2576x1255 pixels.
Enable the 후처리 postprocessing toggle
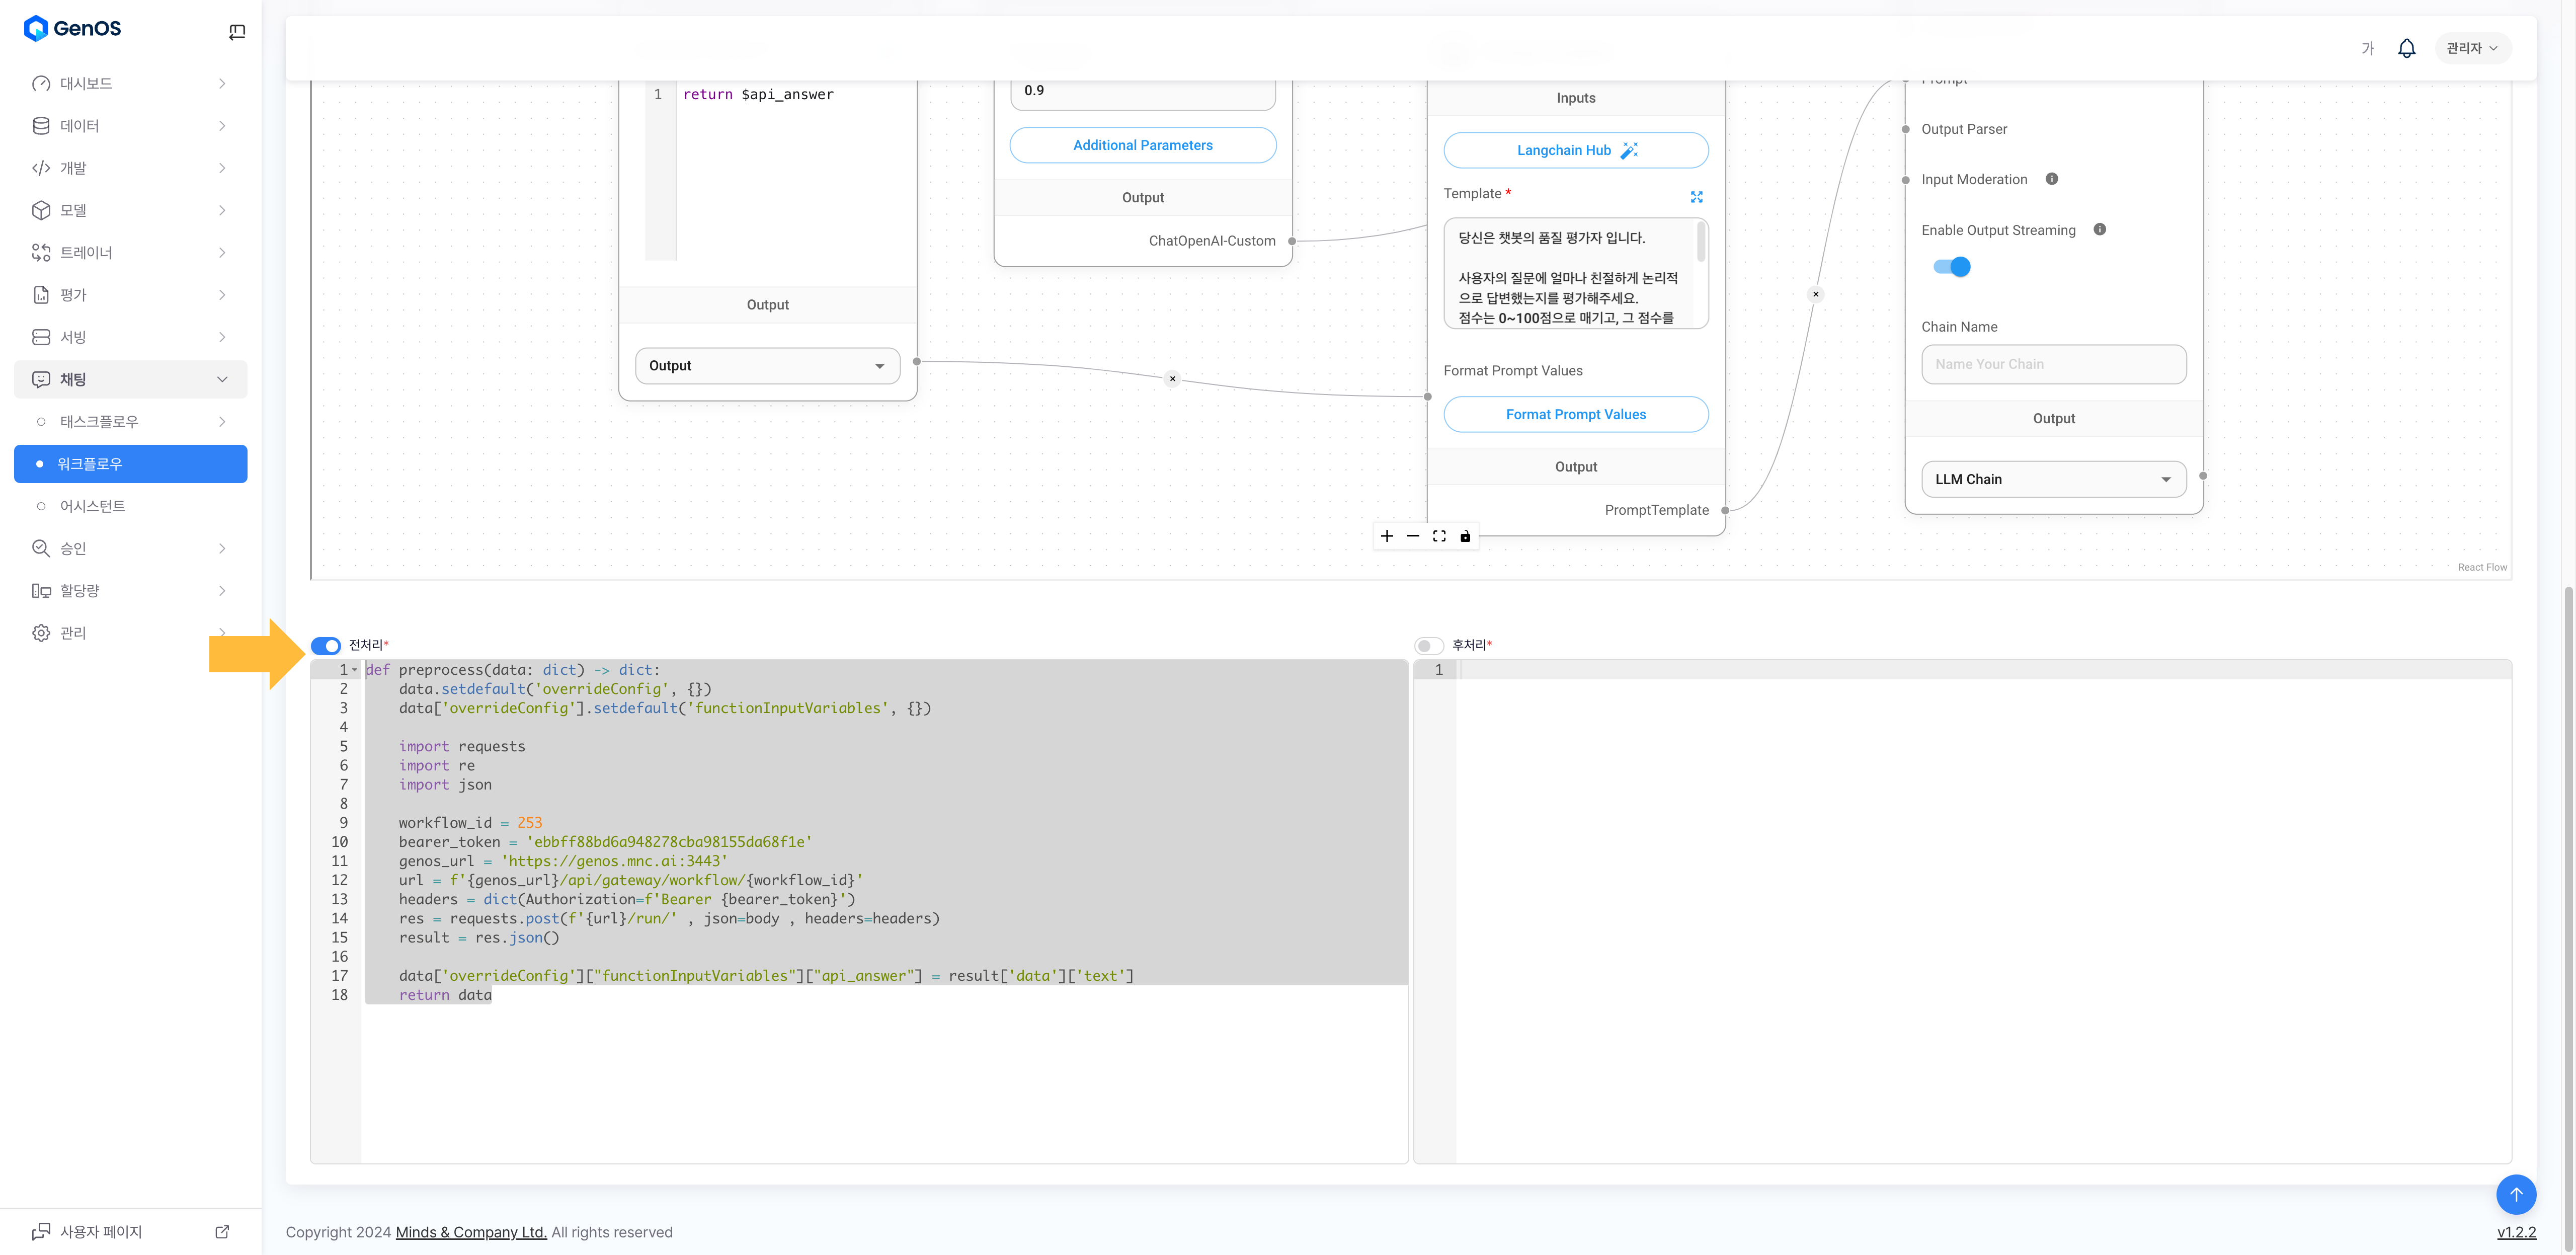(x=1429, y=646)
